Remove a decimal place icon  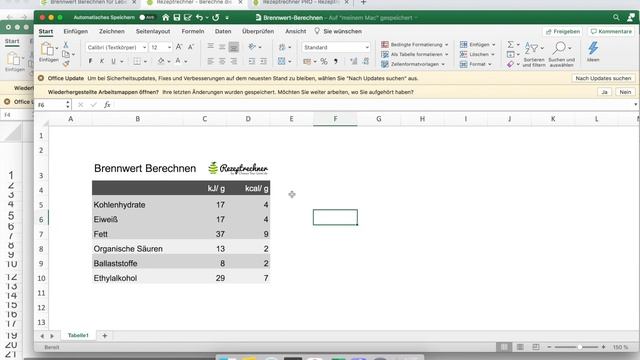click(x=366, y=61)
